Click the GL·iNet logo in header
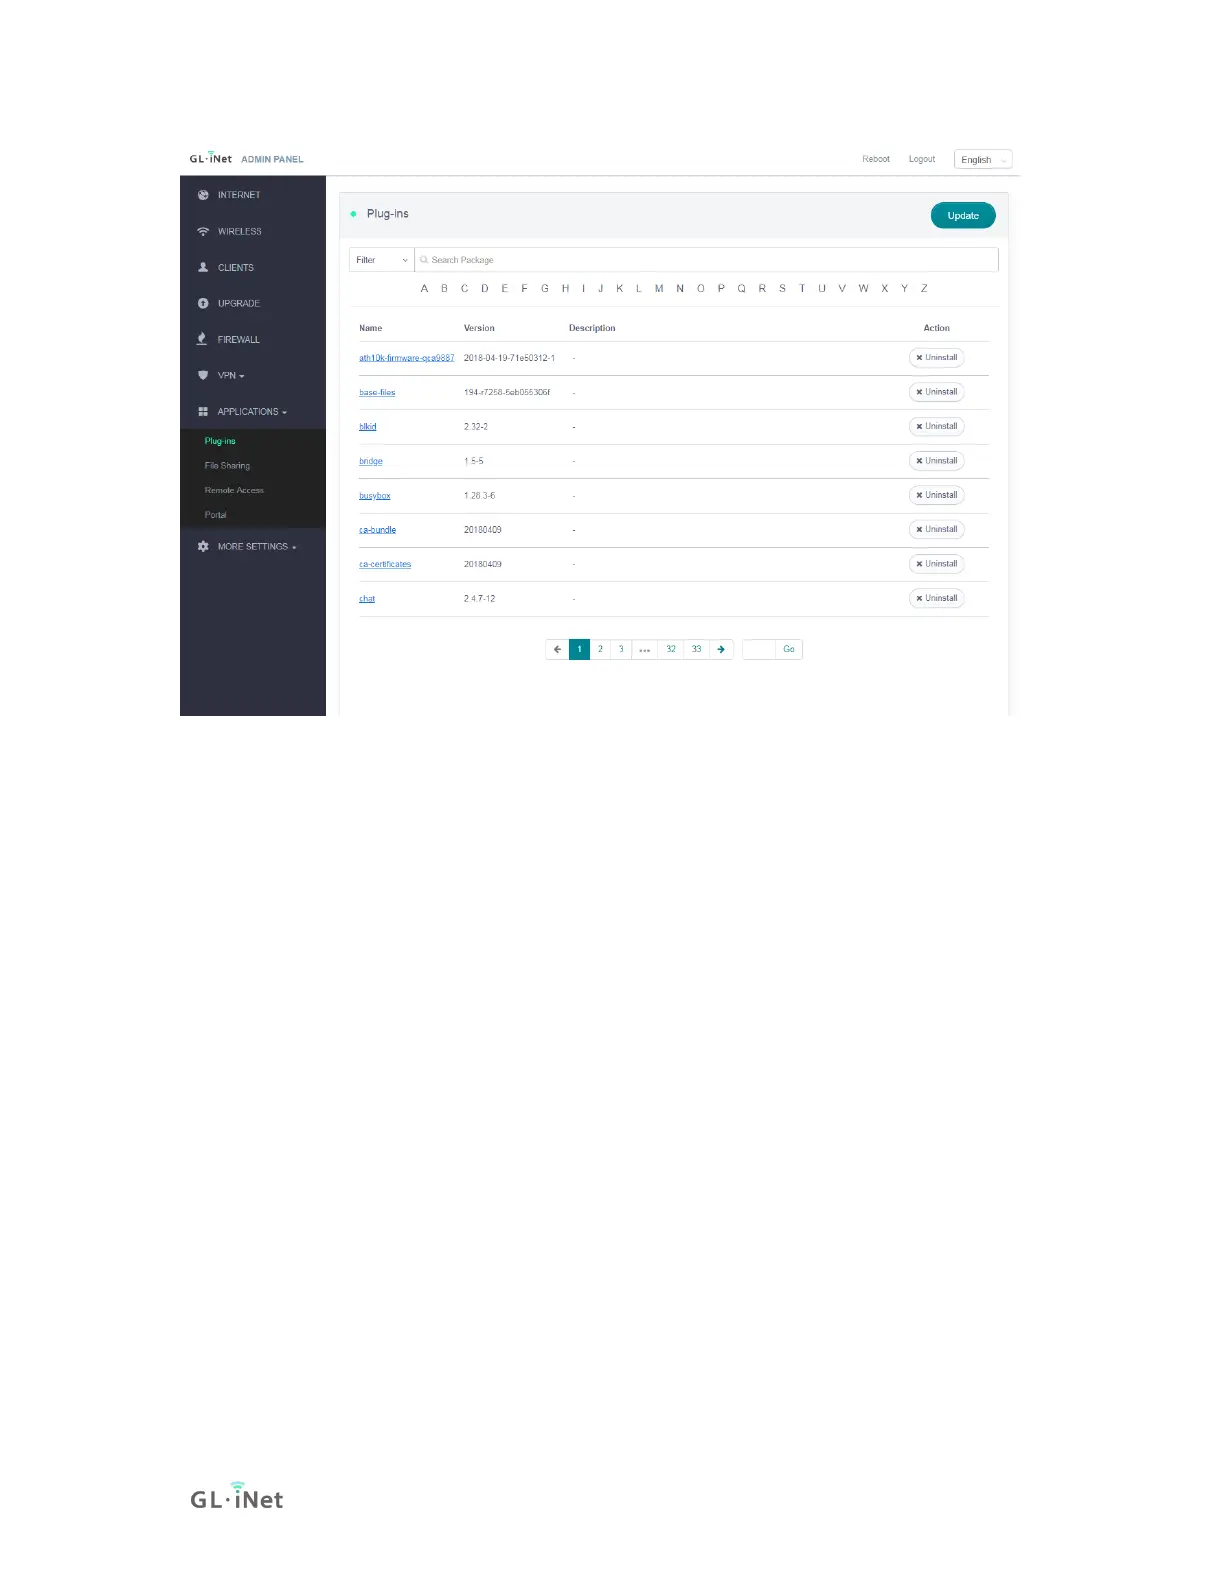Viewport: 1224px width, 1584px height. [x=210, y=158]
